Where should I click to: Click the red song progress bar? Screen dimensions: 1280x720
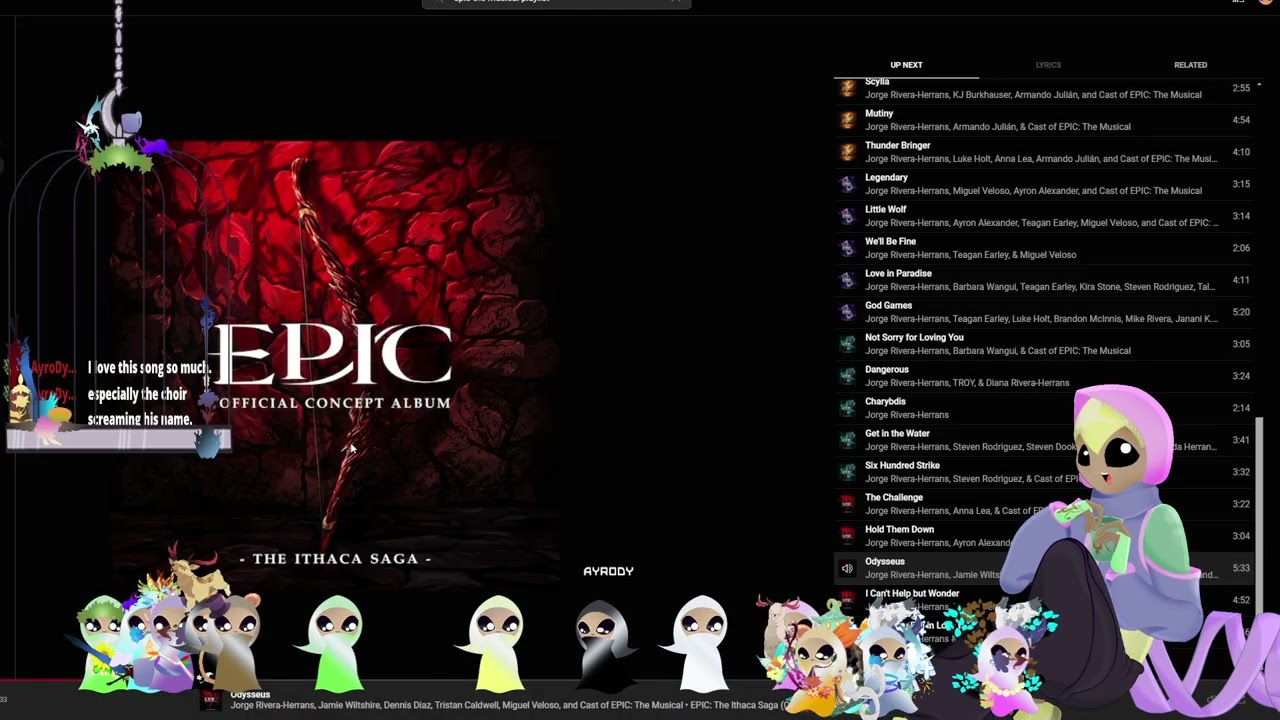pyautogui.click(x=40, y=682)
